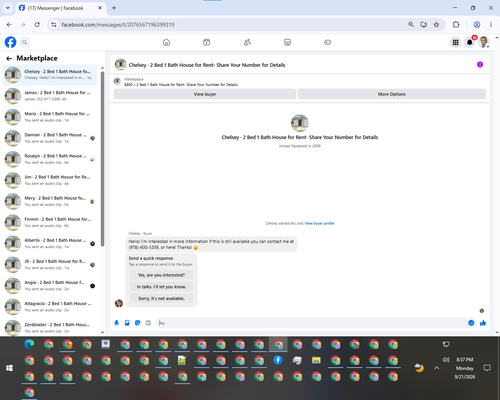Open the Maria conversation
Screen dimensions: 500x400
coord(50,117)
